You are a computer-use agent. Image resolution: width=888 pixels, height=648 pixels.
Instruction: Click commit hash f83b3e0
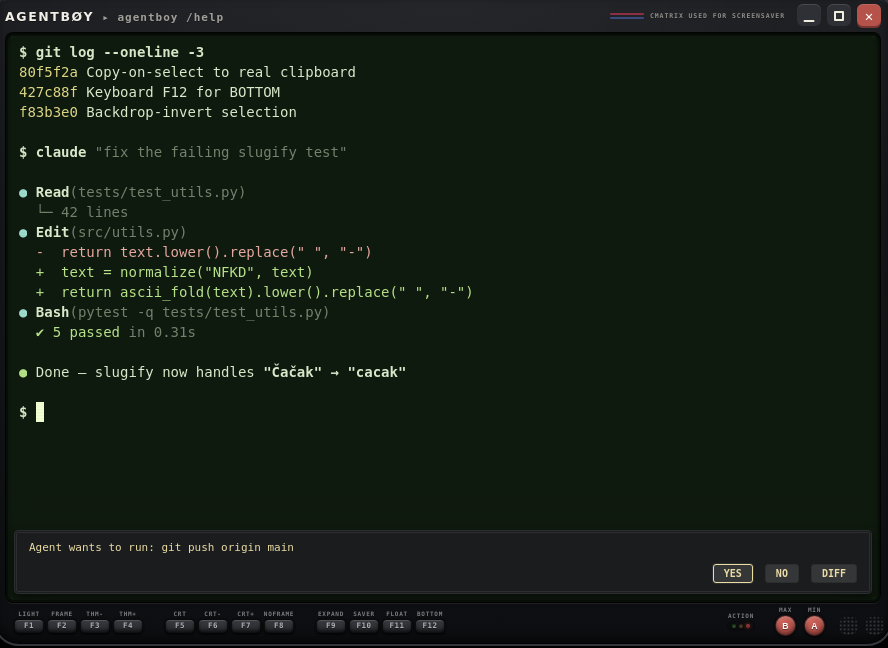(x=48, y=112)
